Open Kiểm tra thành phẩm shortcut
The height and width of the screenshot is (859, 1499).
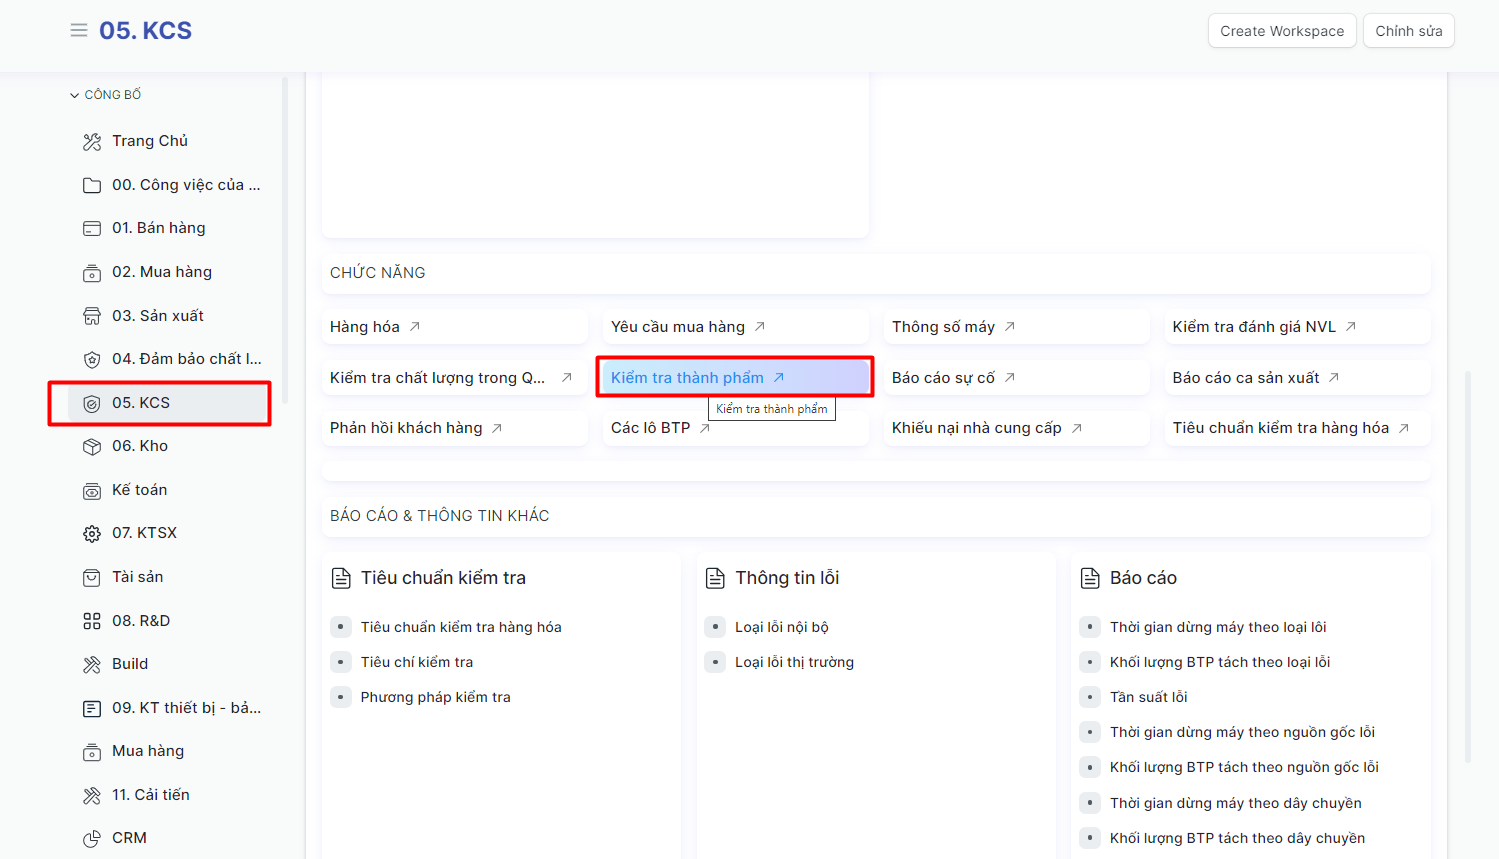tap(687, 378)
